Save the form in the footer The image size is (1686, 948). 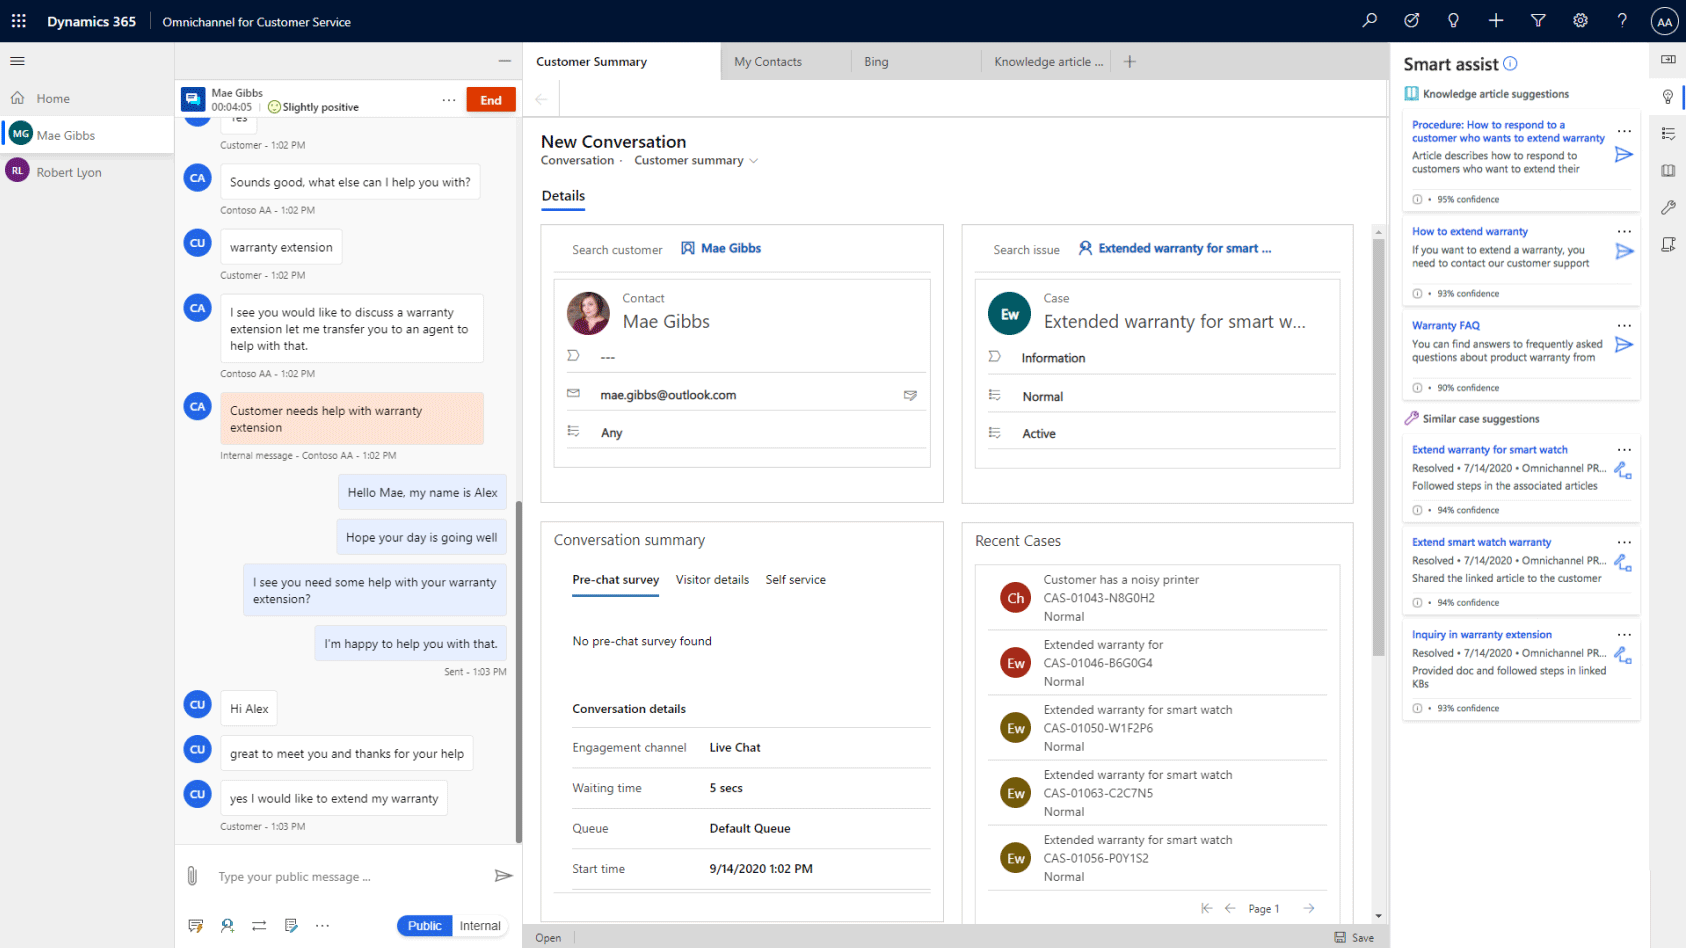[1354, 938]
